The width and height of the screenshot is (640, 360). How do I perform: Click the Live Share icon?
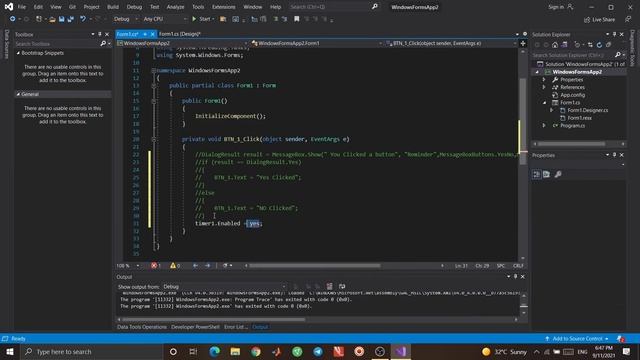pyautogui.click(x=587, y=20)
